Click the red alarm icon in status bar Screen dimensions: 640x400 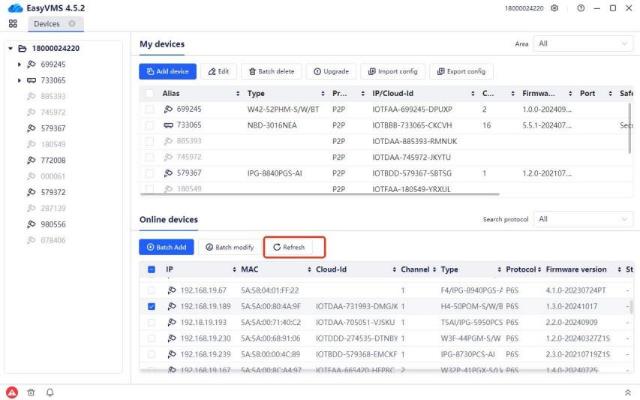pos(12,392)
